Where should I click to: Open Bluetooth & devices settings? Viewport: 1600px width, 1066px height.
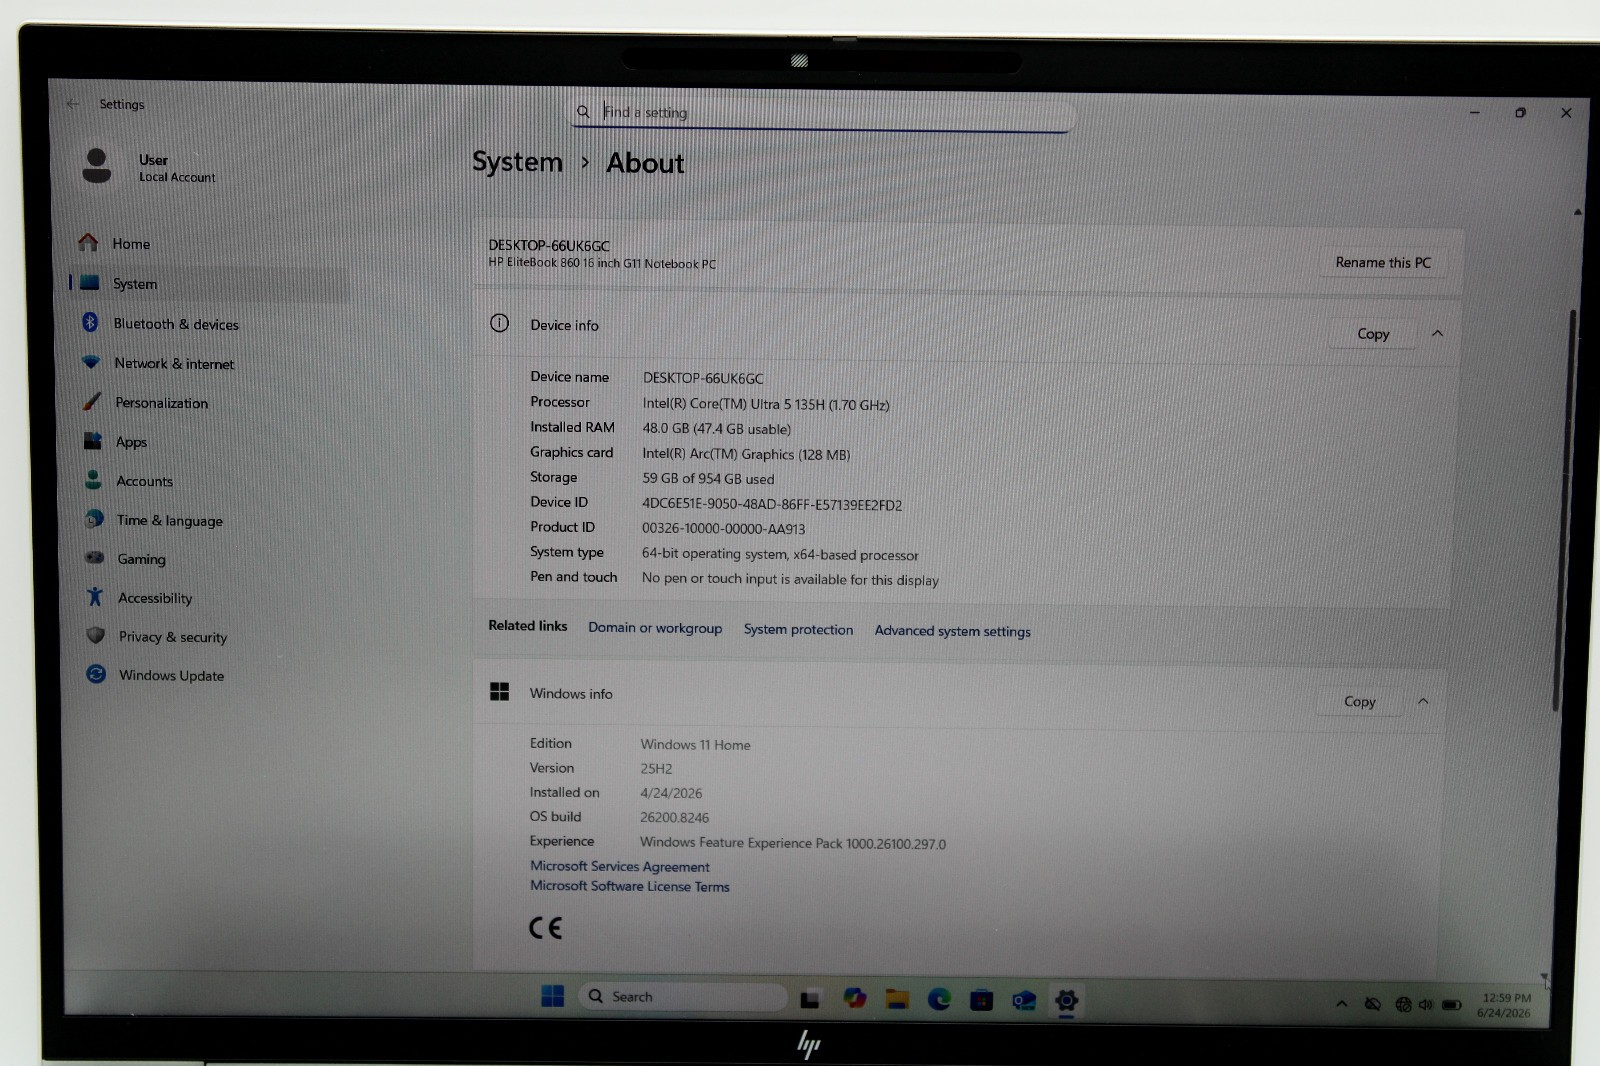click(176, 324)
